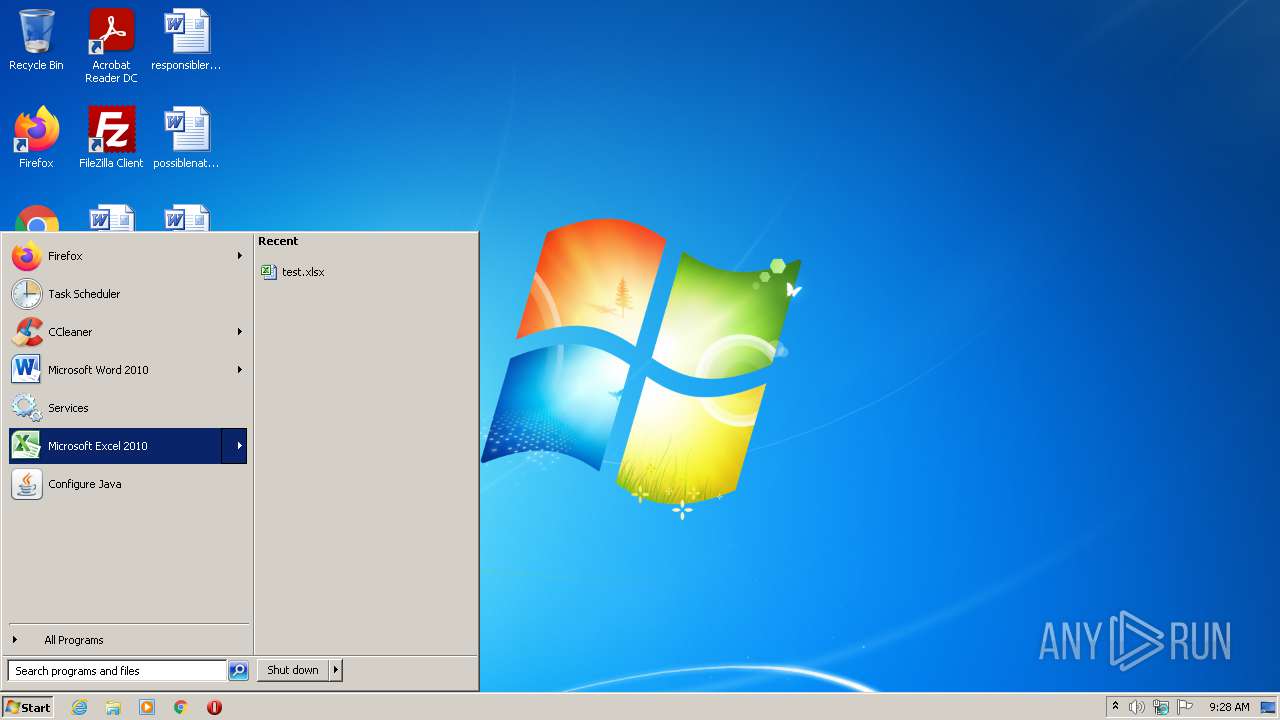Launch Acrobat Reader DC from desktop
This screenshot has width=1280, height=720.
point(111,46)
